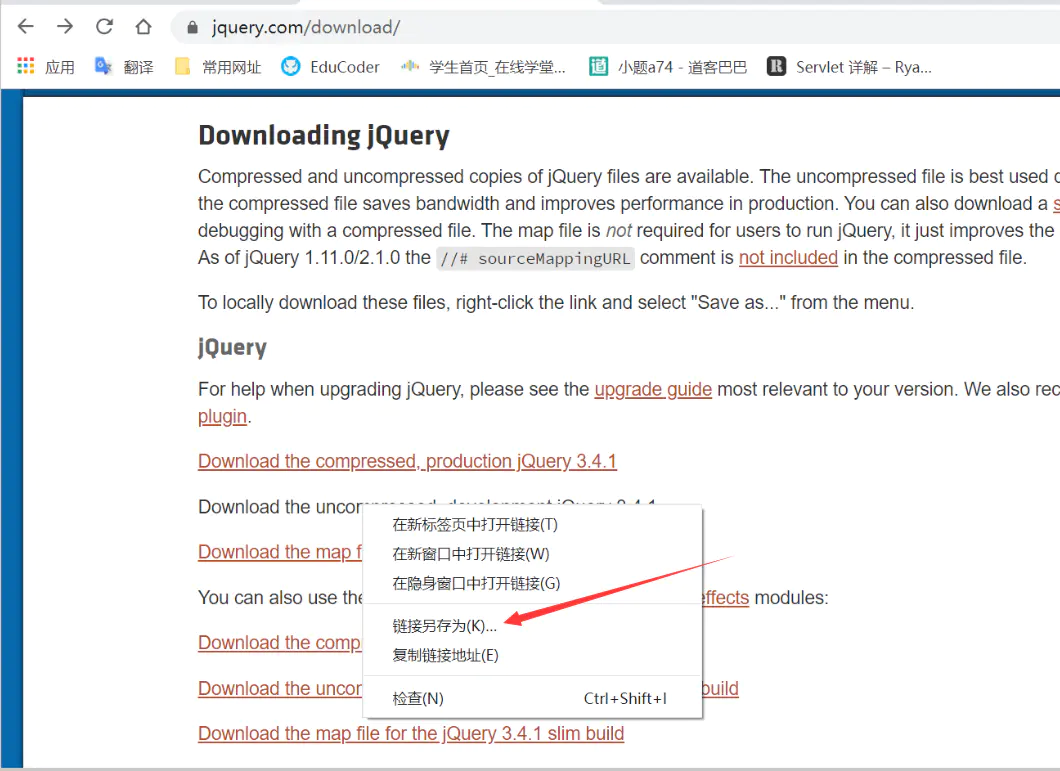The height and width of the screenshot is (771, 1060).
Task: Follow the 'effects' modules link
Action: (726, 598)
